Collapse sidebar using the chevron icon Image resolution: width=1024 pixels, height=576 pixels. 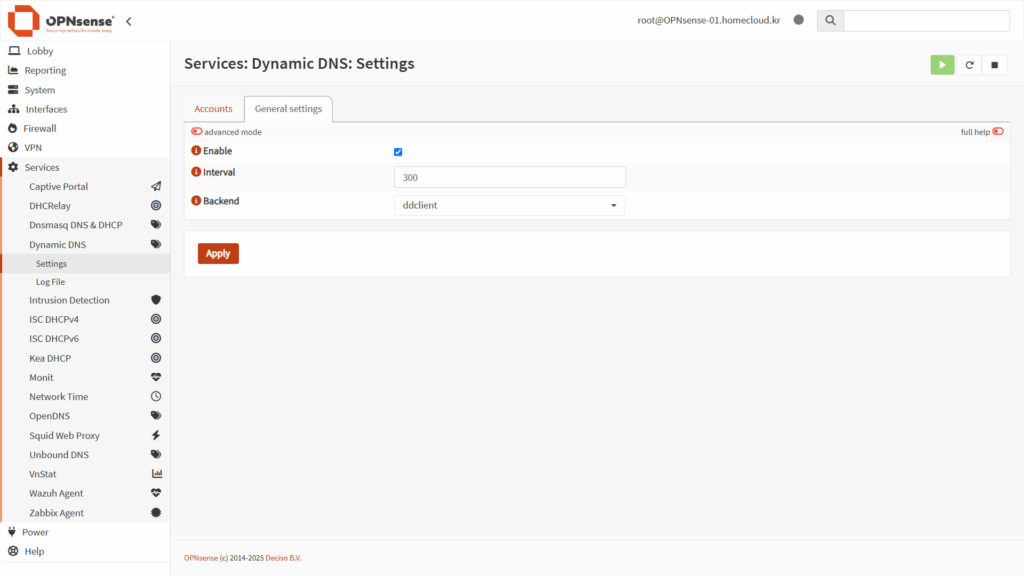coord(129,21)
